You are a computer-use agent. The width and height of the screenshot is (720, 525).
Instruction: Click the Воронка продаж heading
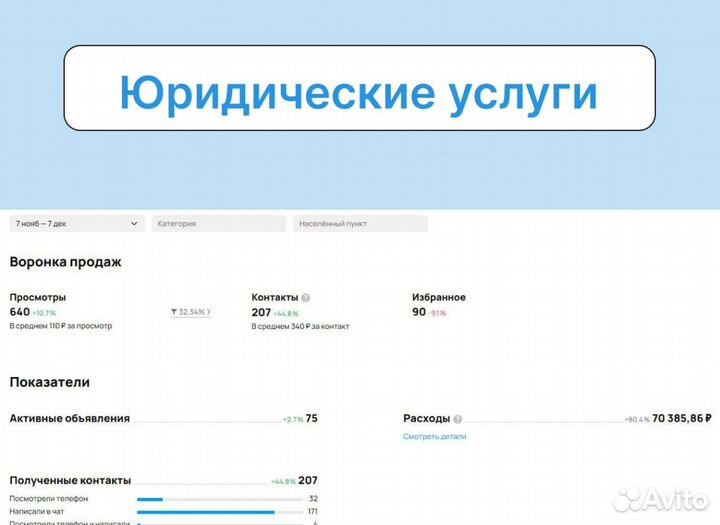point(65,262)
